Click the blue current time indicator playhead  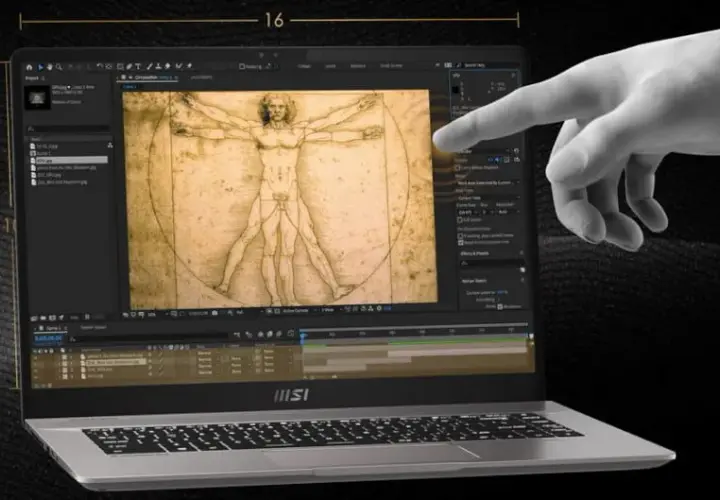point(303,337)
